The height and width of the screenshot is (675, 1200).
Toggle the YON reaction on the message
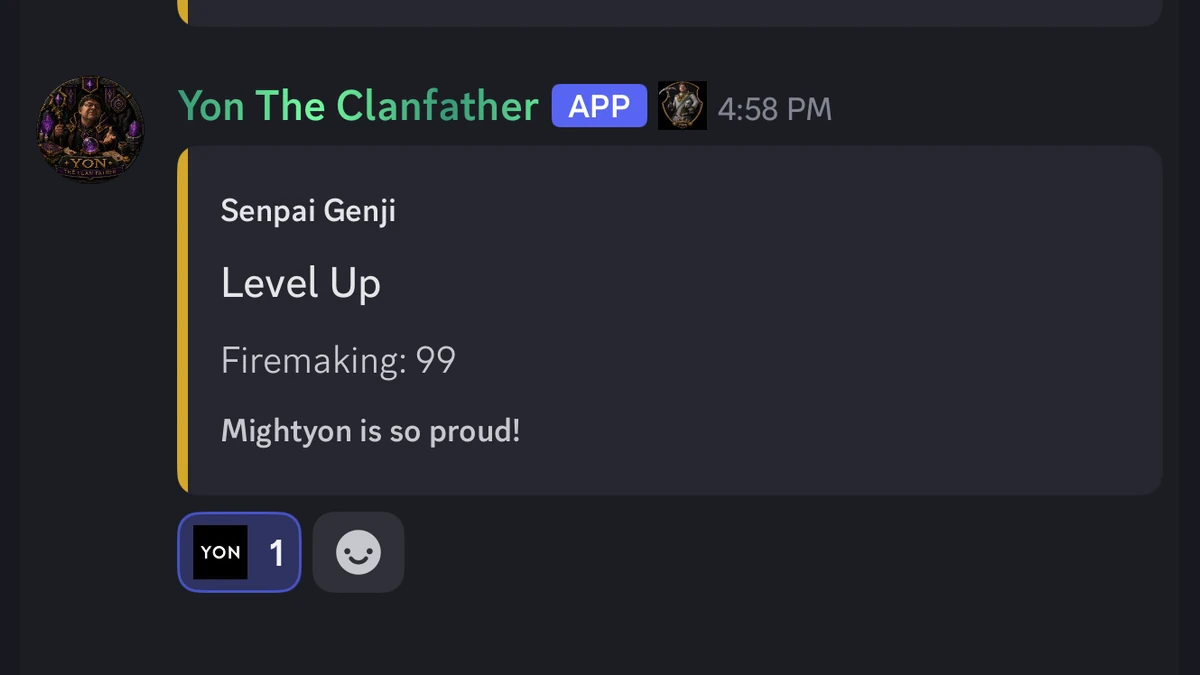(x=239, y=552)
